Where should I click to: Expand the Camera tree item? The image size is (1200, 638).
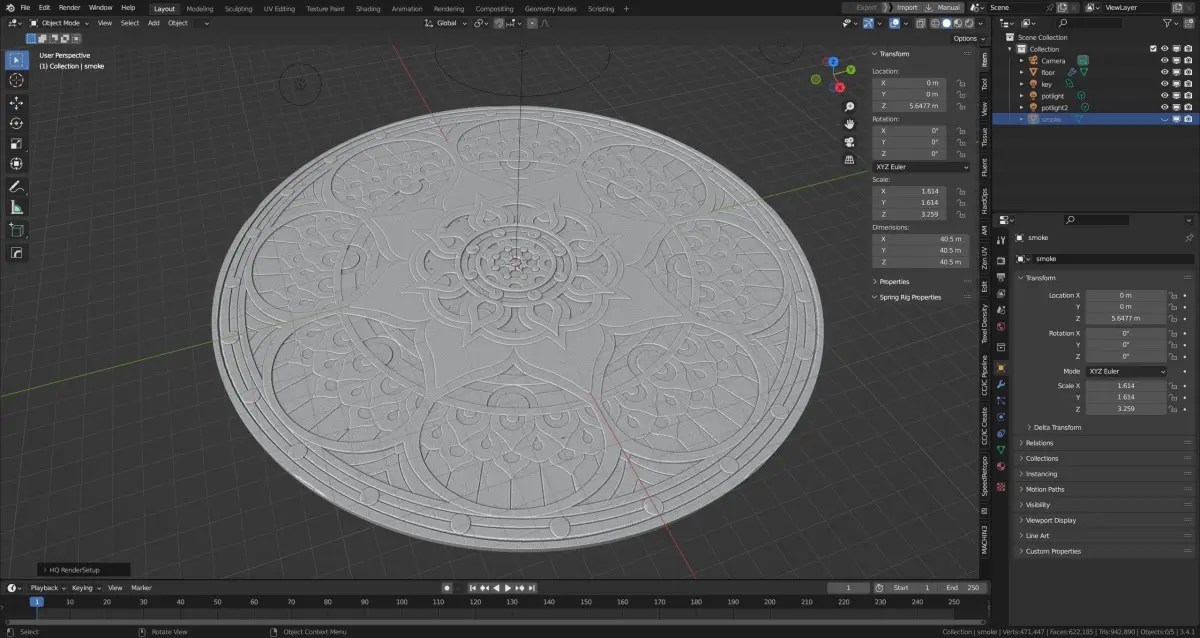[x=1022, y=60]
